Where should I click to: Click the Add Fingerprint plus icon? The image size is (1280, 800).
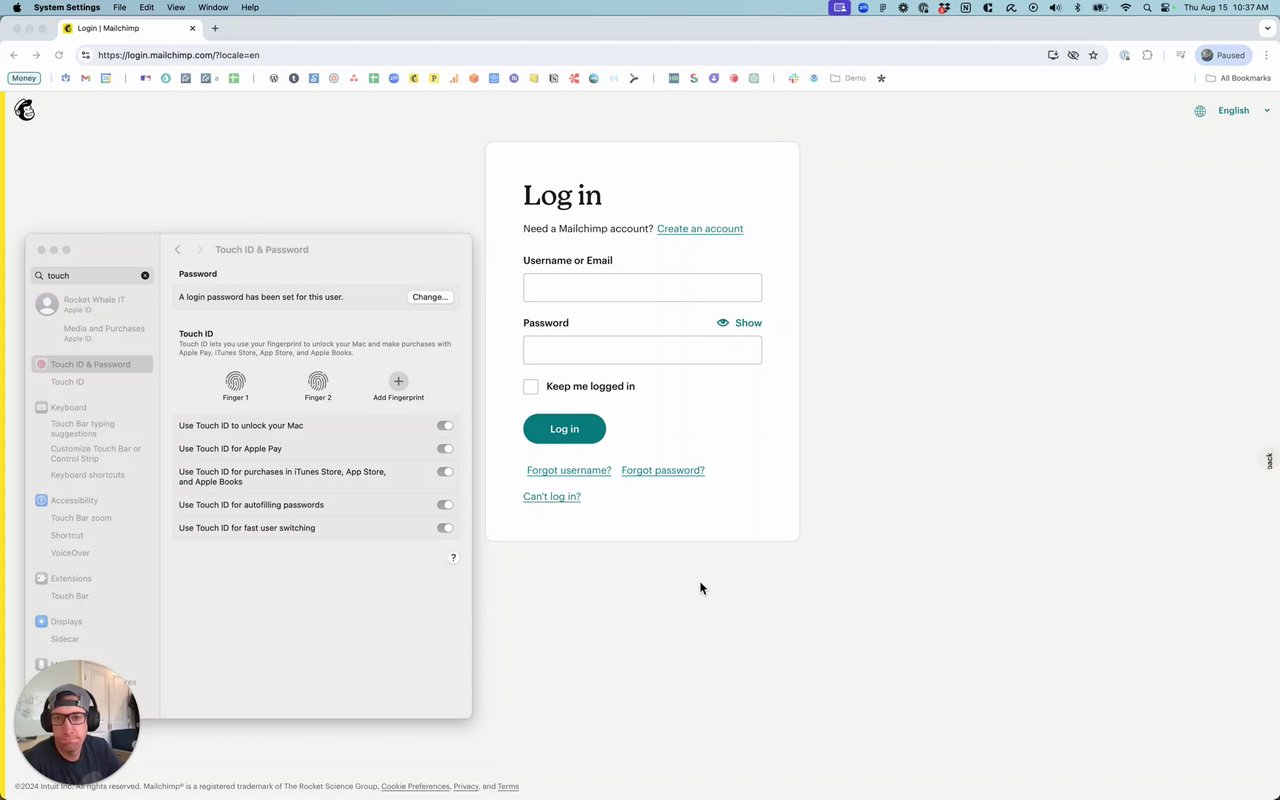pyautogui.click(x=398, y=381)
